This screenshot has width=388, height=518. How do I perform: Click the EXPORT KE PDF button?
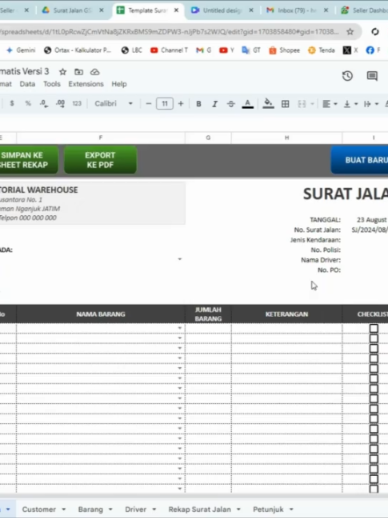coord(100,160)
